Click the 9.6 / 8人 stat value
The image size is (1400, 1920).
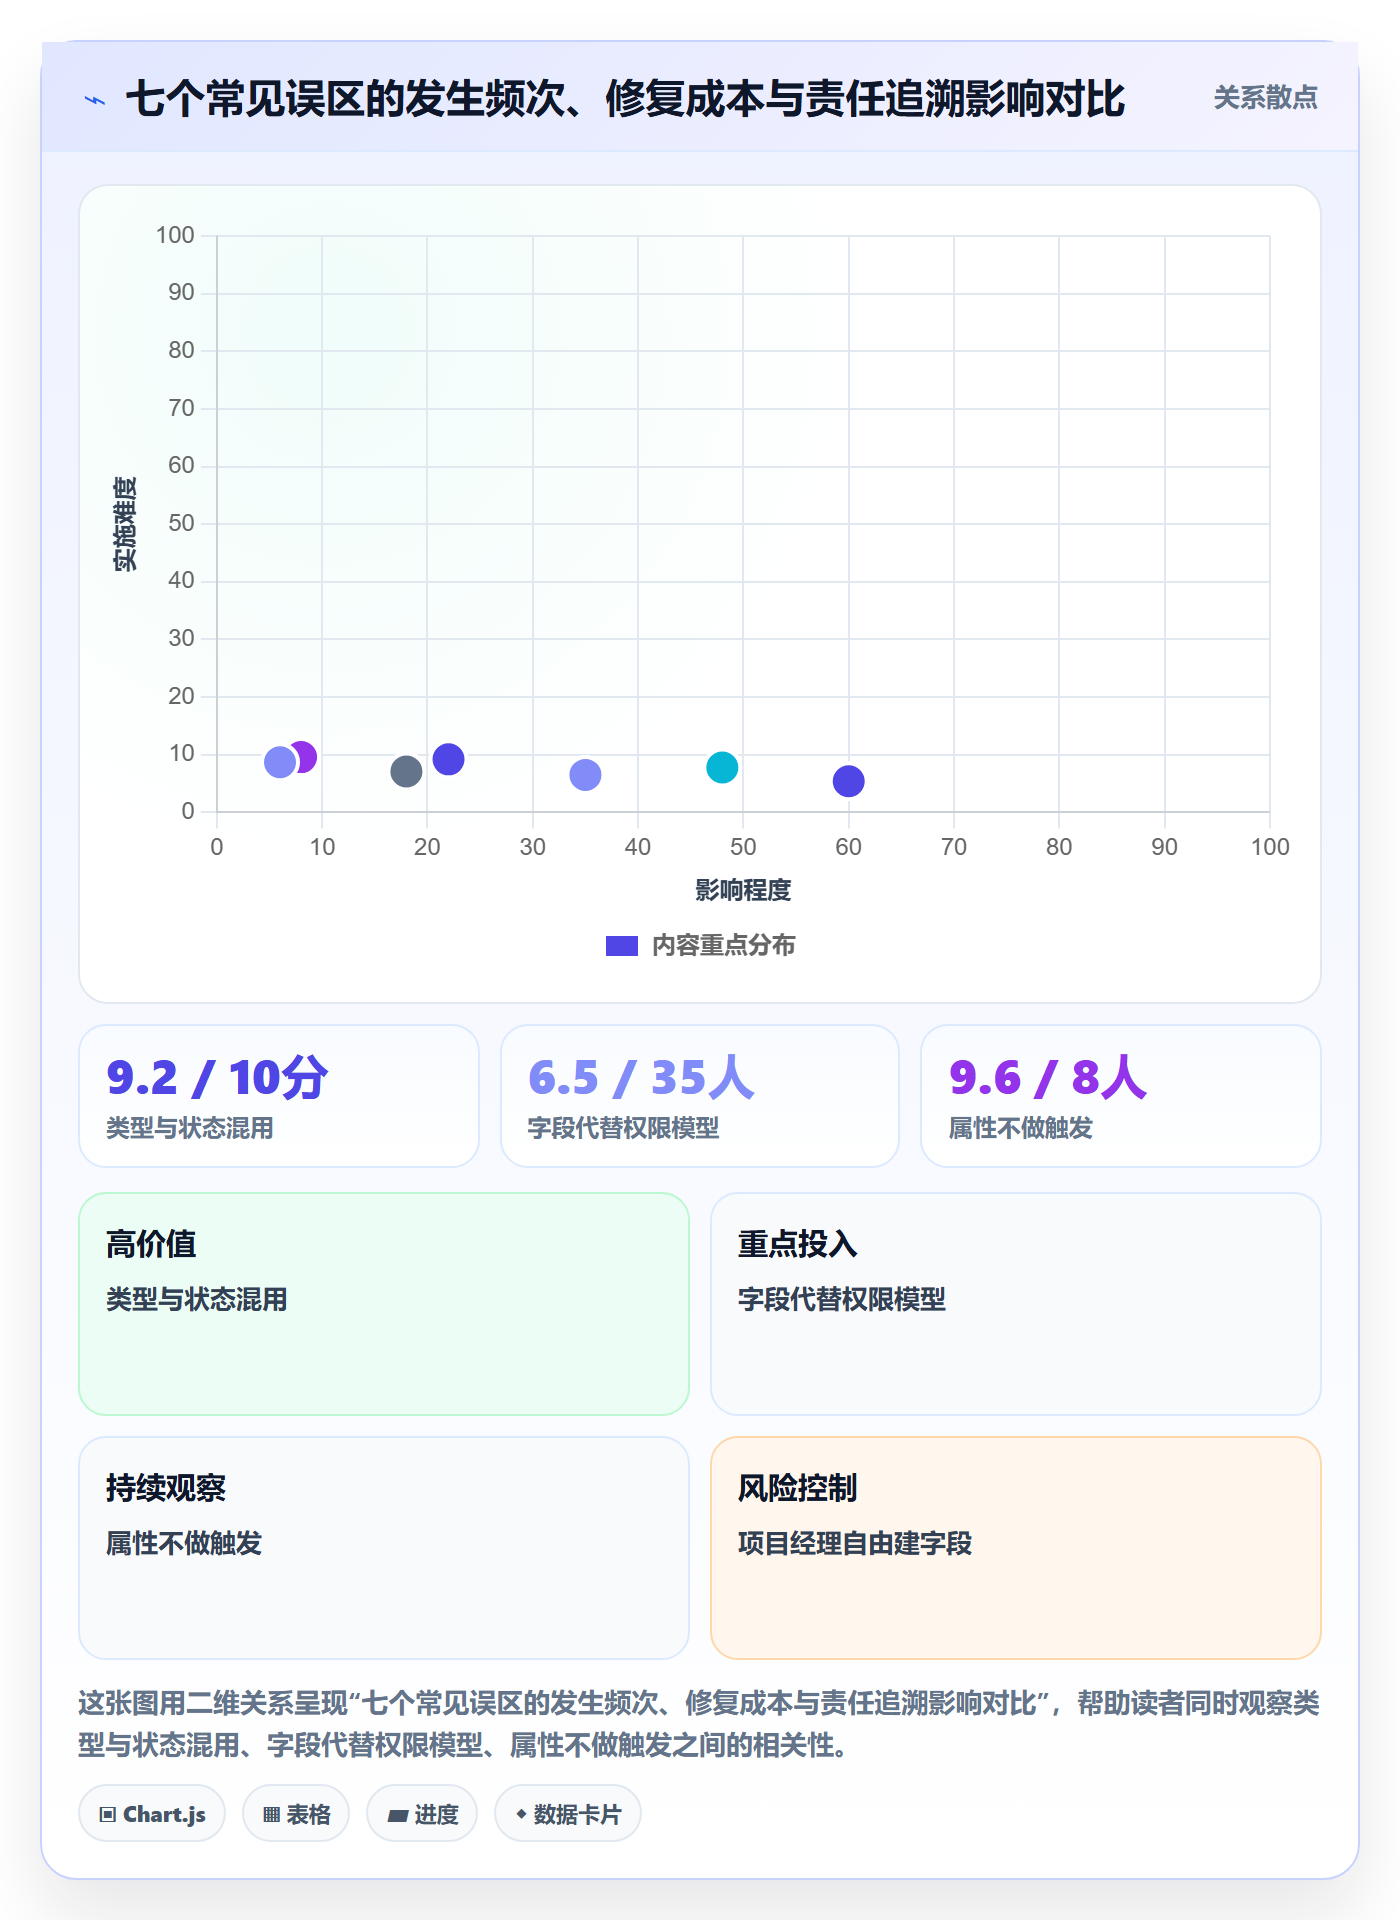[x=1048, y=1078]
